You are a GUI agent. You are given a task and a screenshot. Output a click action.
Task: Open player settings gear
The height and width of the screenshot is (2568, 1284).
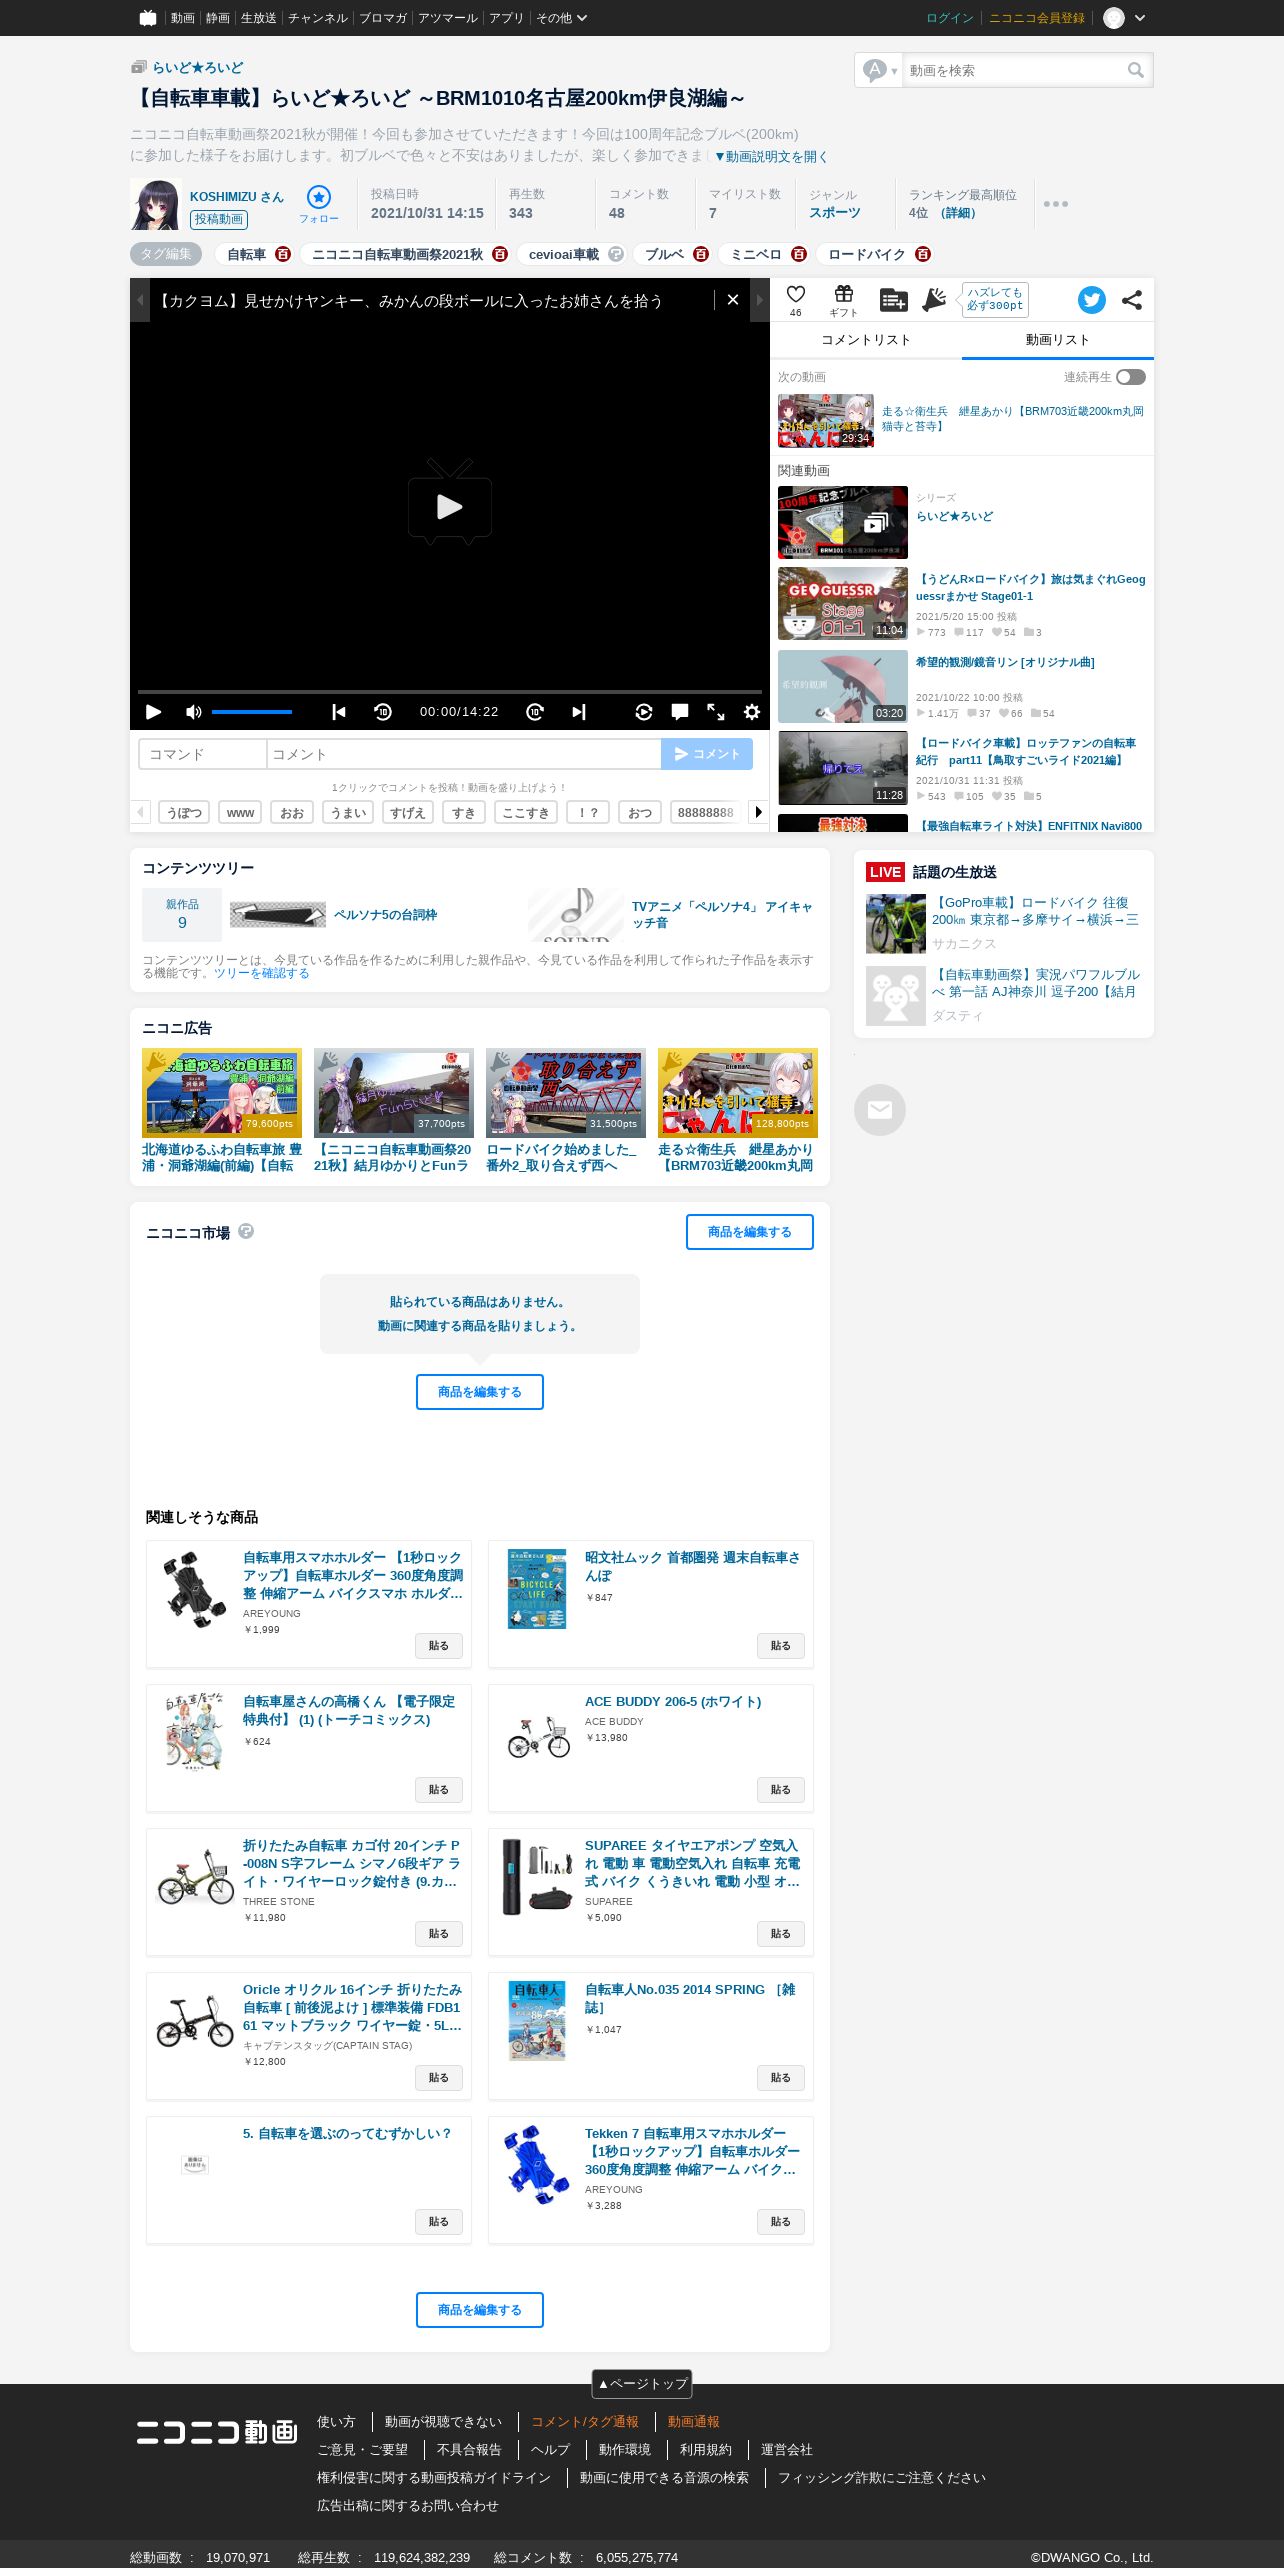point(752,712)
